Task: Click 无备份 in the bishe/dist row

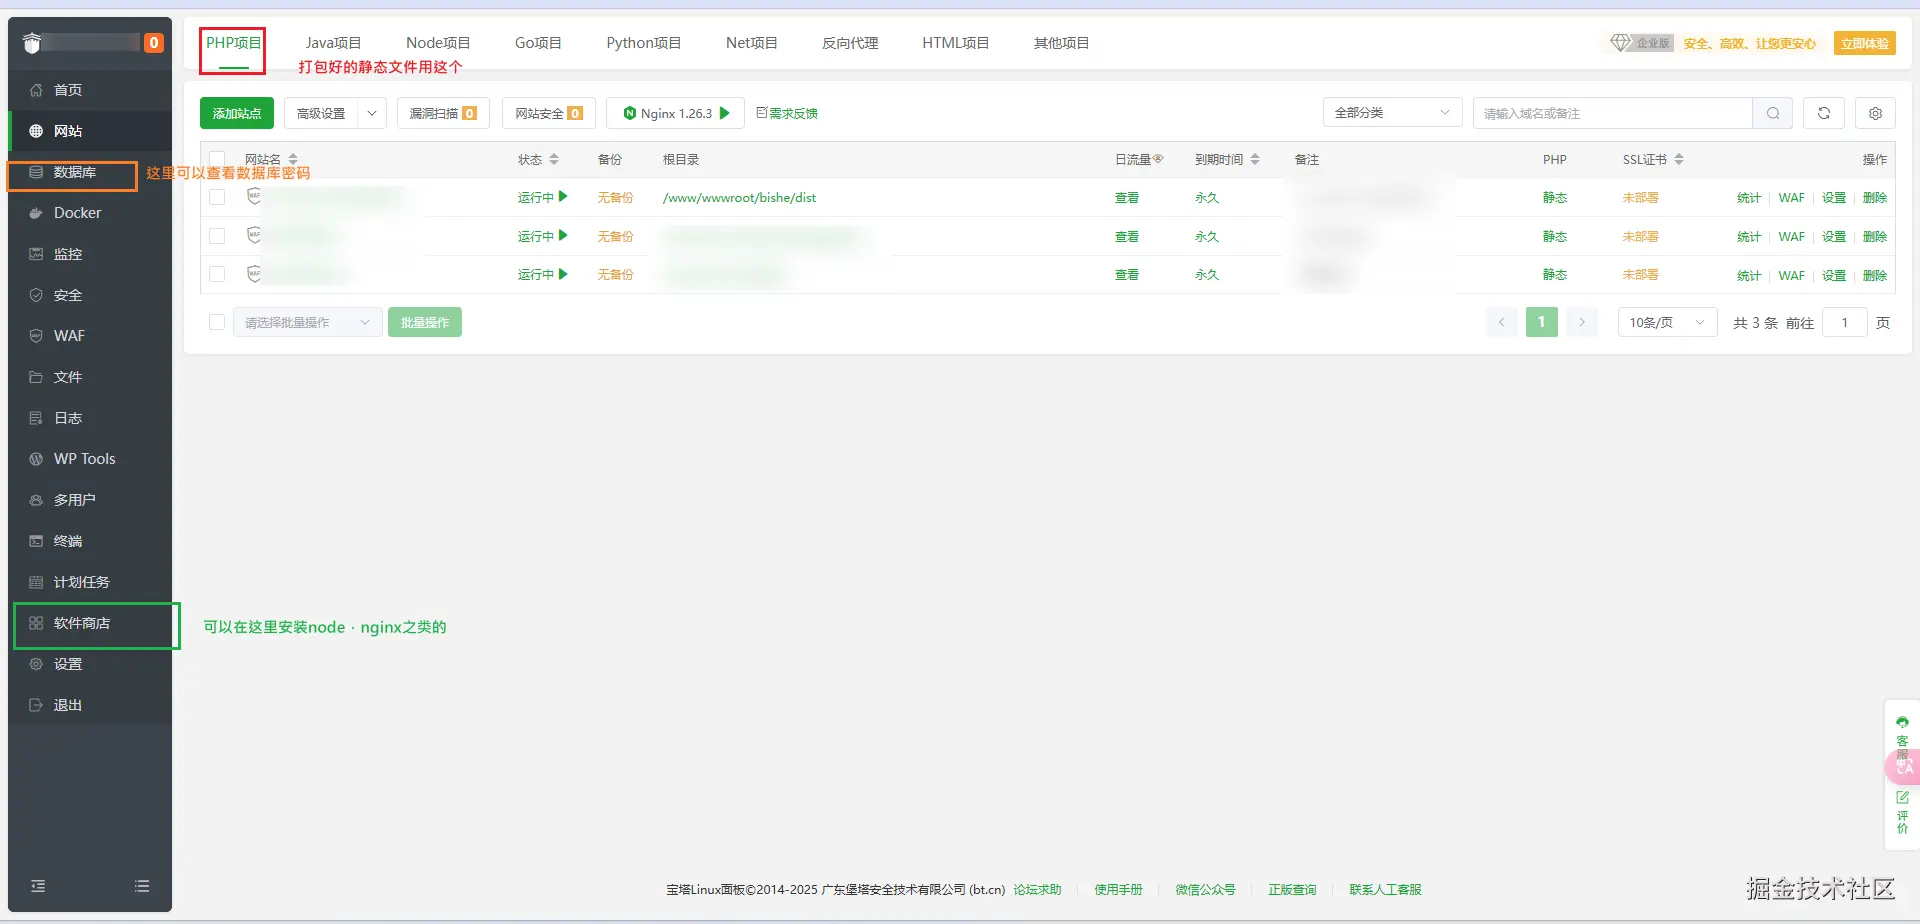Action: click(615, 197)
